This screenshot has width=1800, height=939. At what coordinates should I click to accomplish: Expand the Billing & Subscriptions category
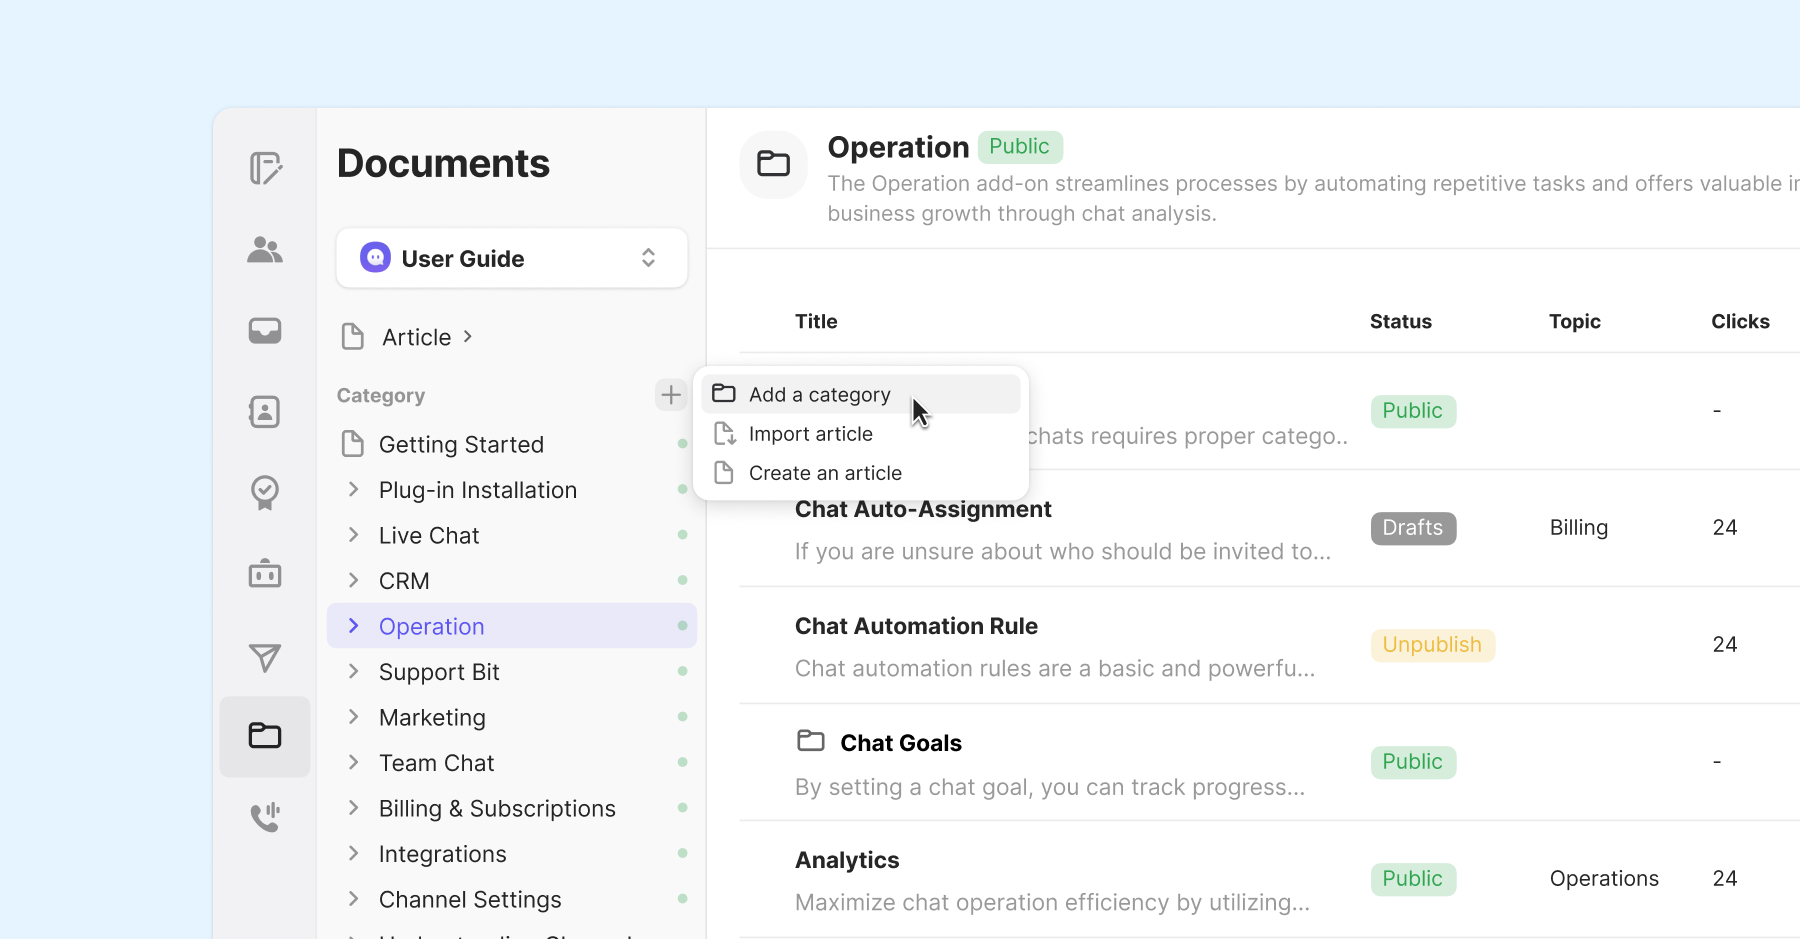pos(353,808)
